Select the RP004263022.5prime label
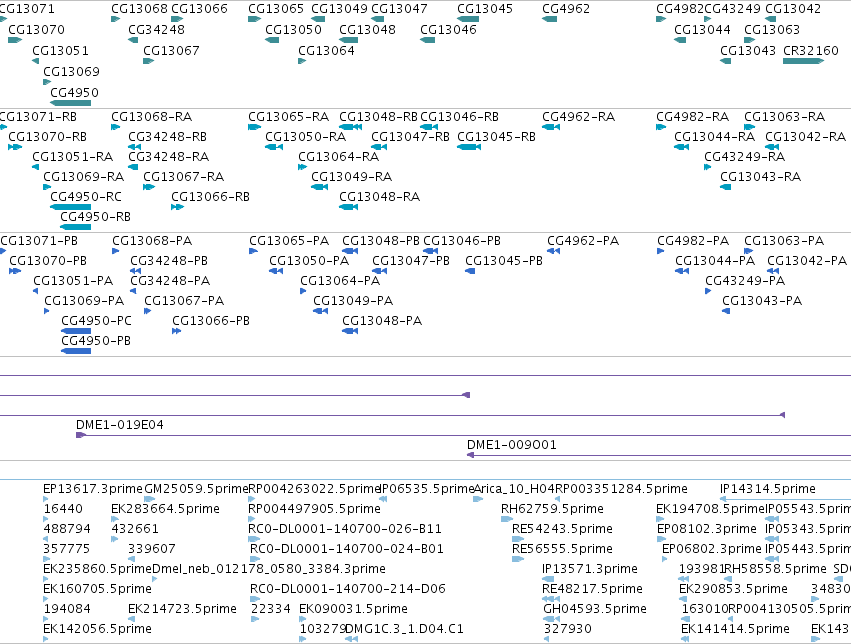Screen dimensions: 851x644 [314, 489]
